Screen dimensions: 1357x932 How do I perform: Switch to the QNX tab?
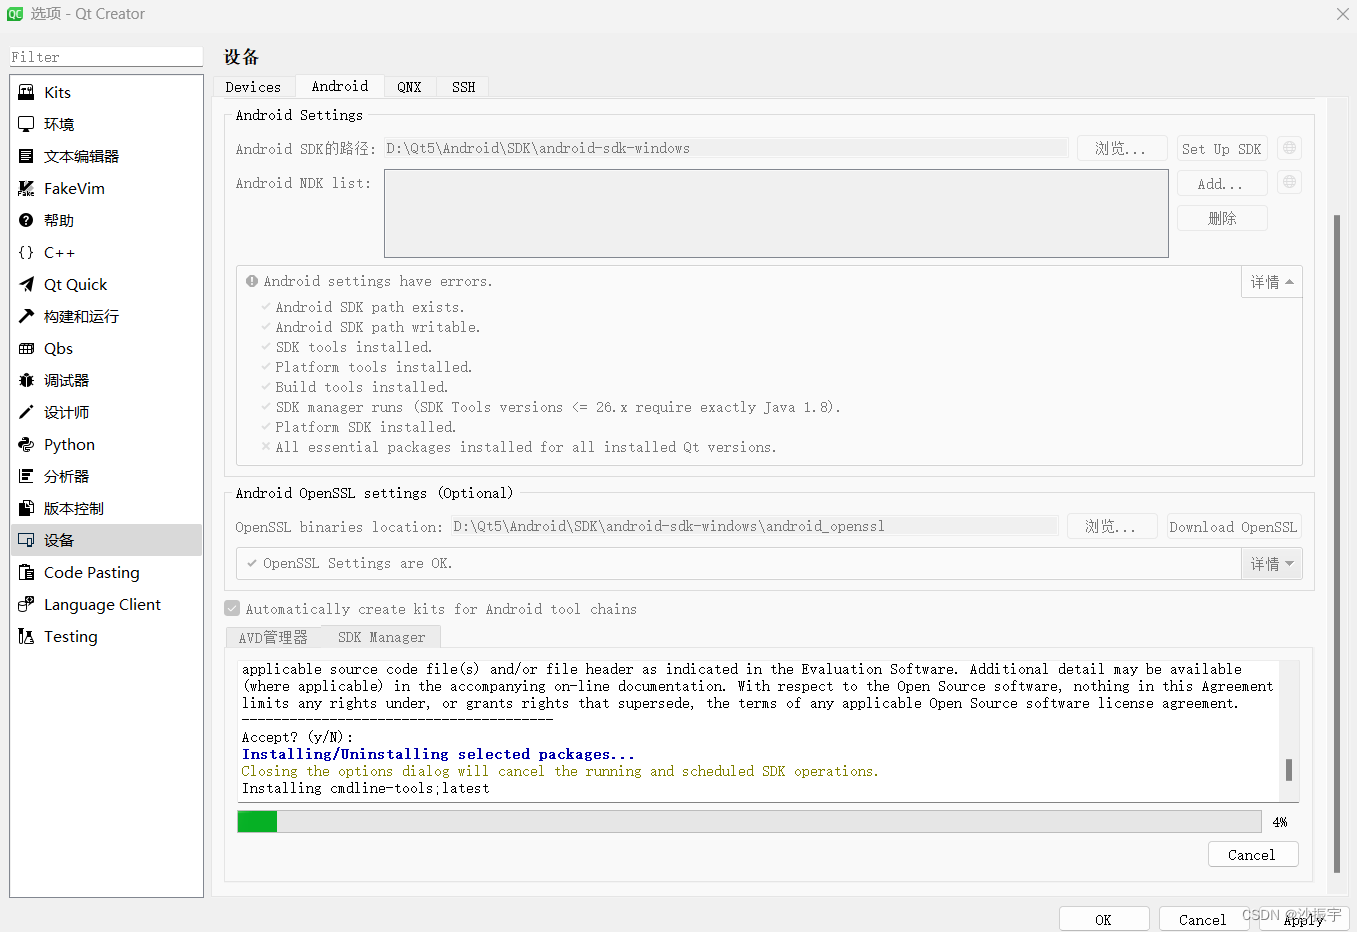point(409,87)
